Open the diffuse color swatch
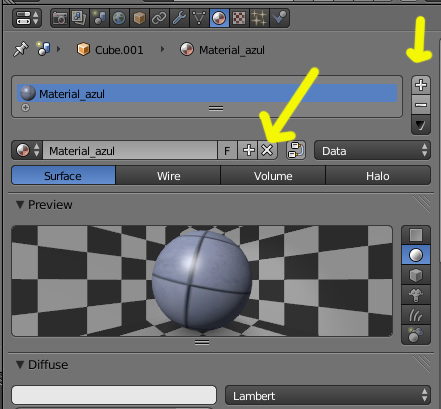Screen dimensions: 441x409 [114, 395]
